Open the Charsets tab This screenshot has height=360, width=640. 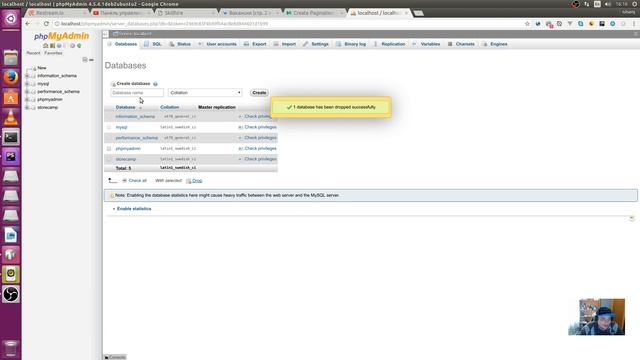click(461, 44)
